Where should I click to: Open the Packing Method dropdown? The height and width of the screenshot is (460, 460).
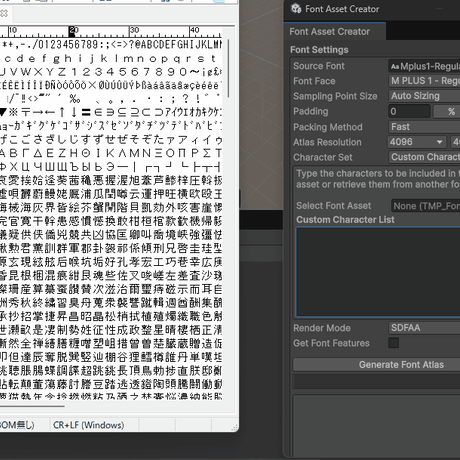[424, 127]
